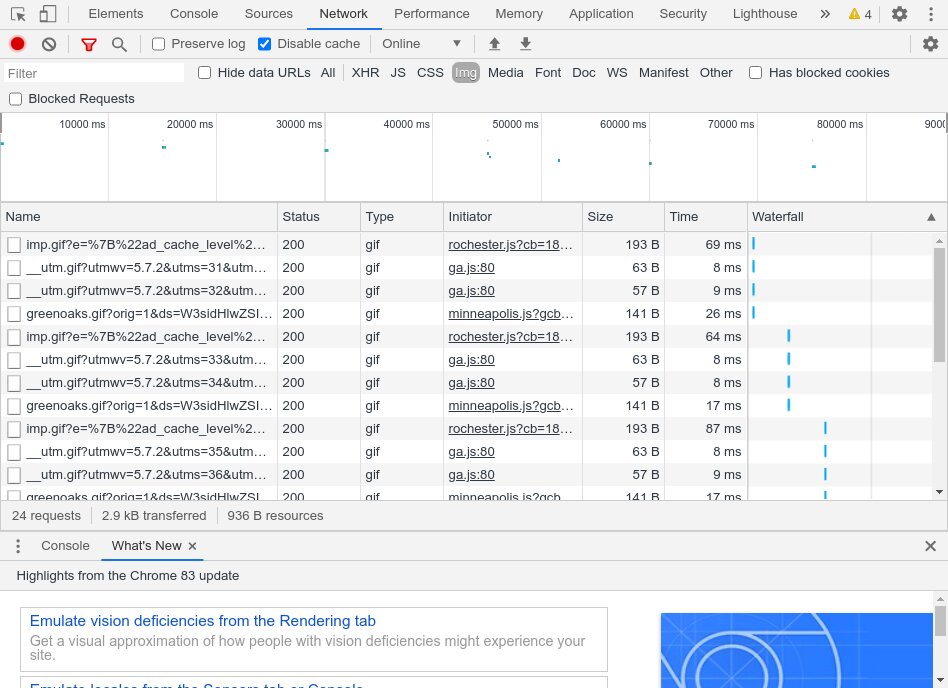The image size is (948, 688).
Task: Open the Security tab
Action: pyautogui.click(x=683, y=14)
